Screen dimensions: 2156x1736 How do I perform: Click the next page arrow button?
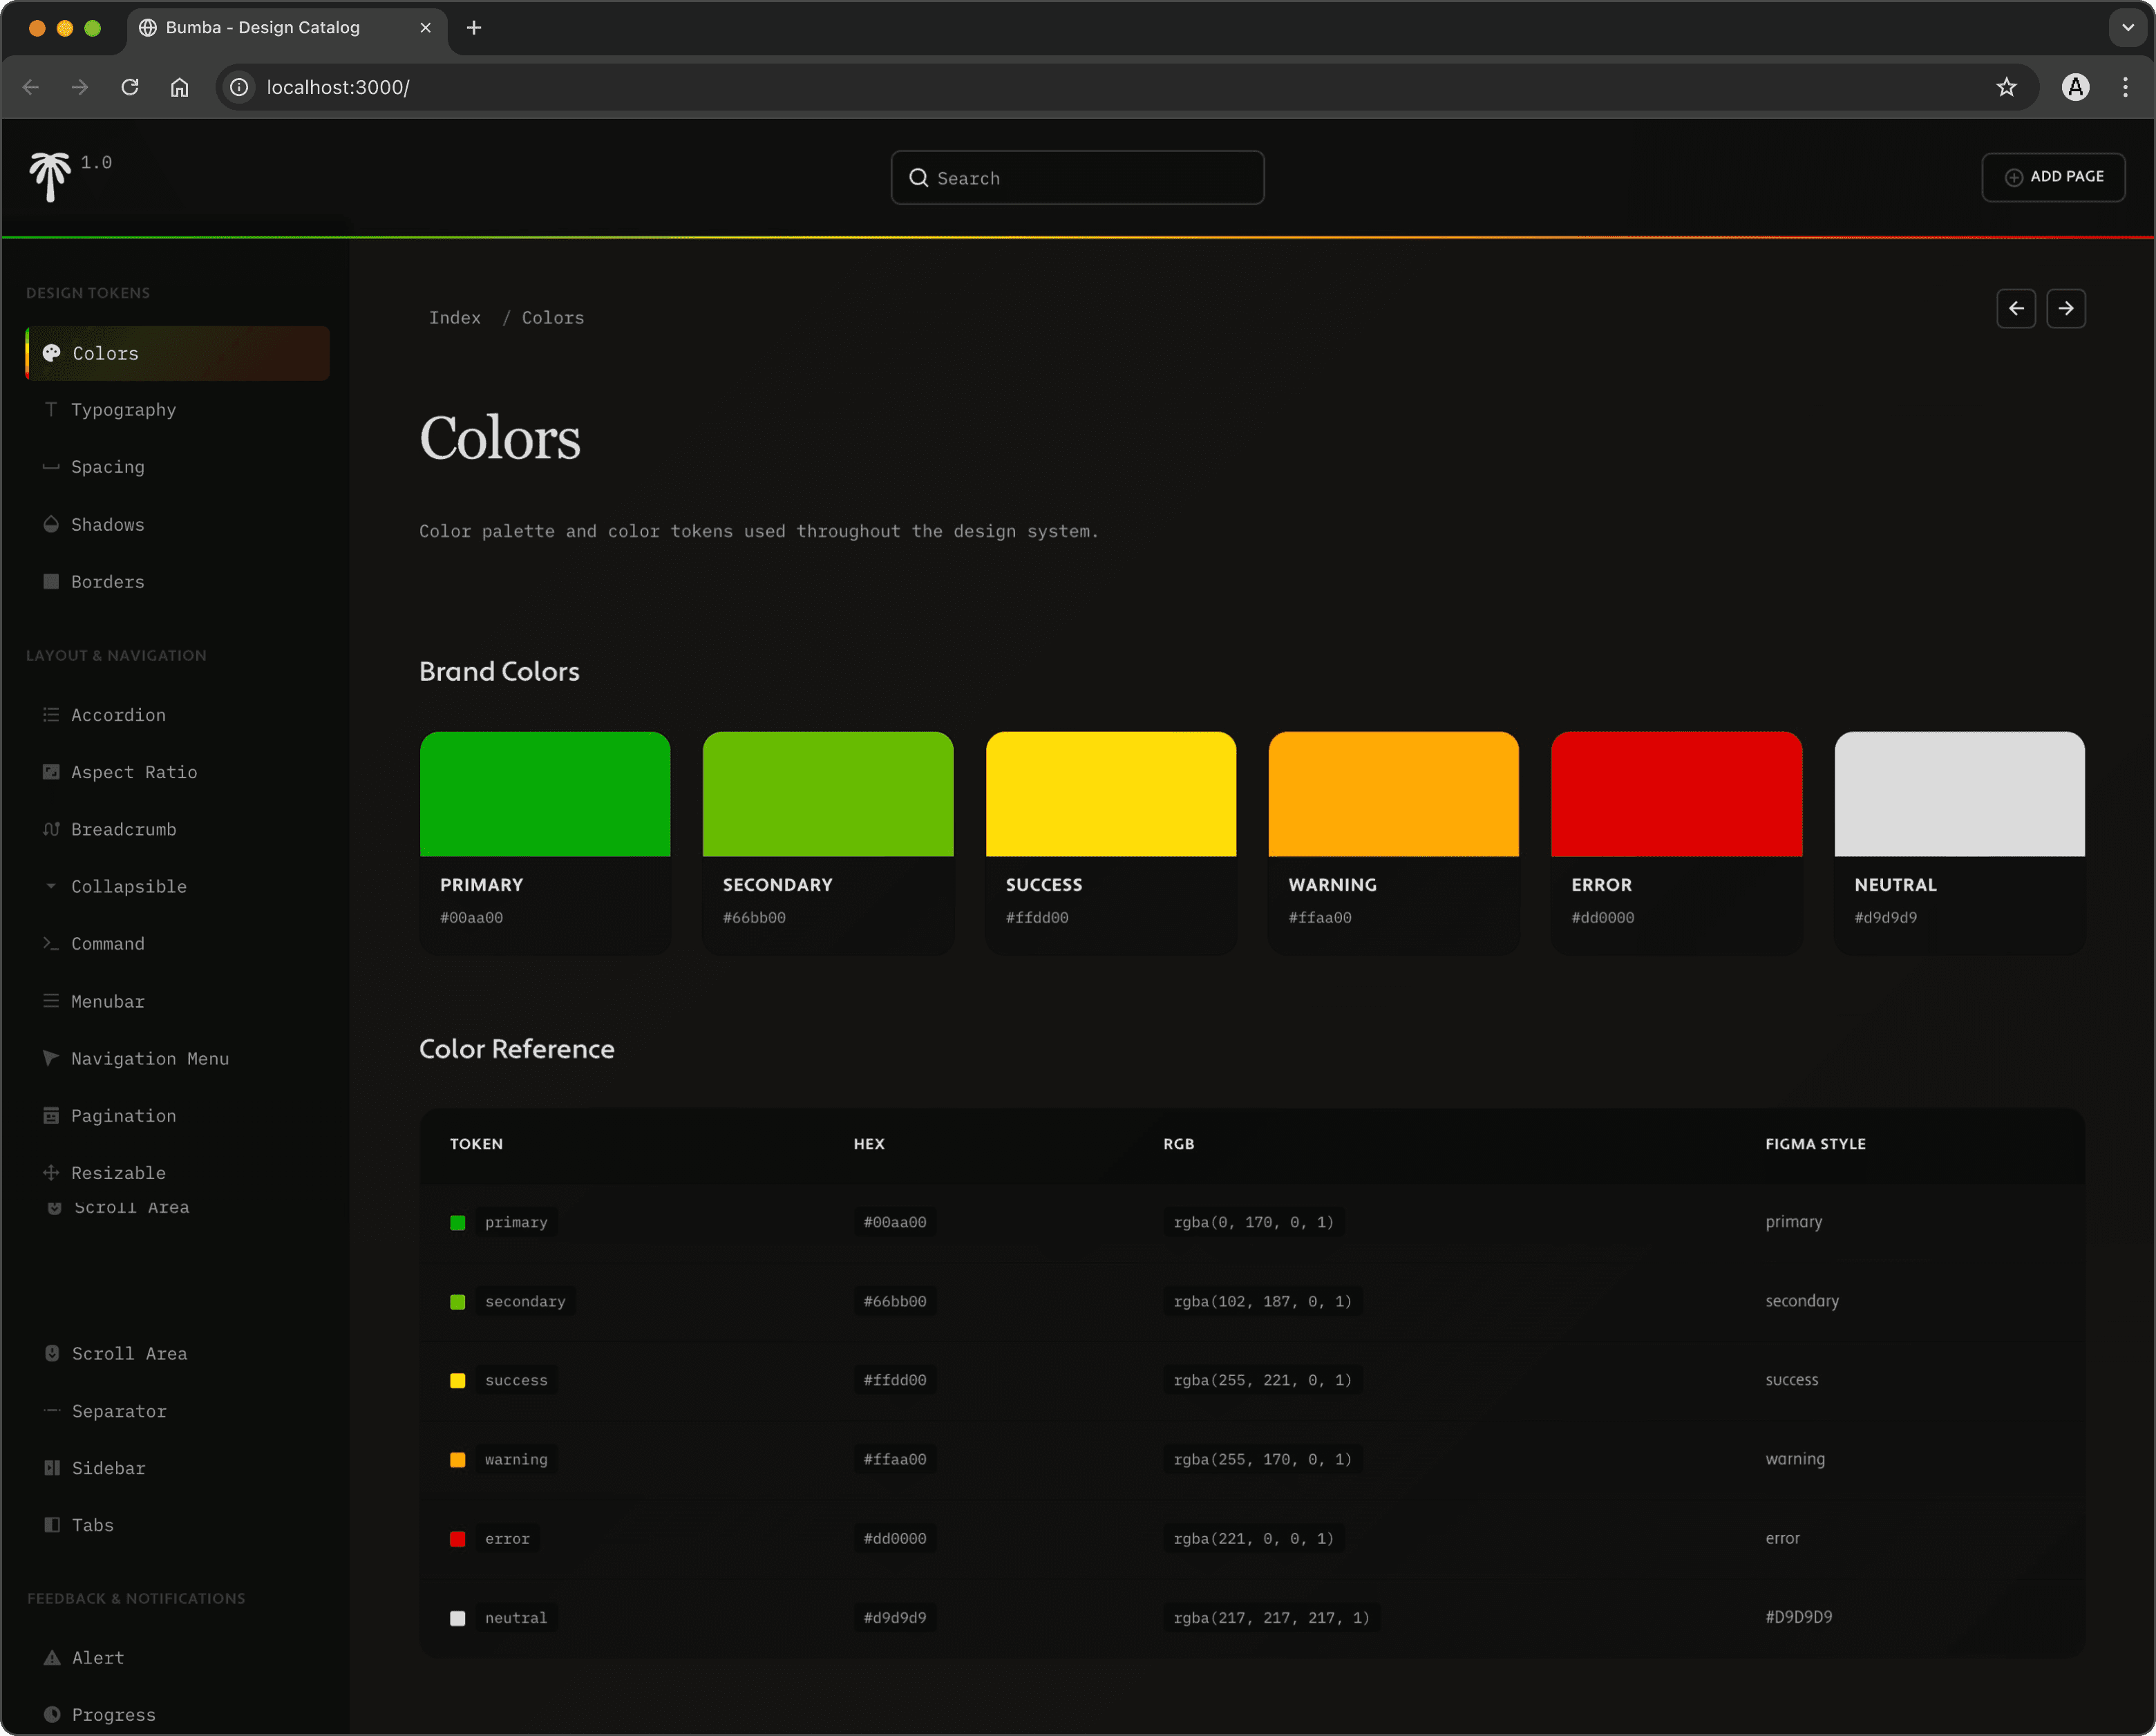(x=2065, y=308)
